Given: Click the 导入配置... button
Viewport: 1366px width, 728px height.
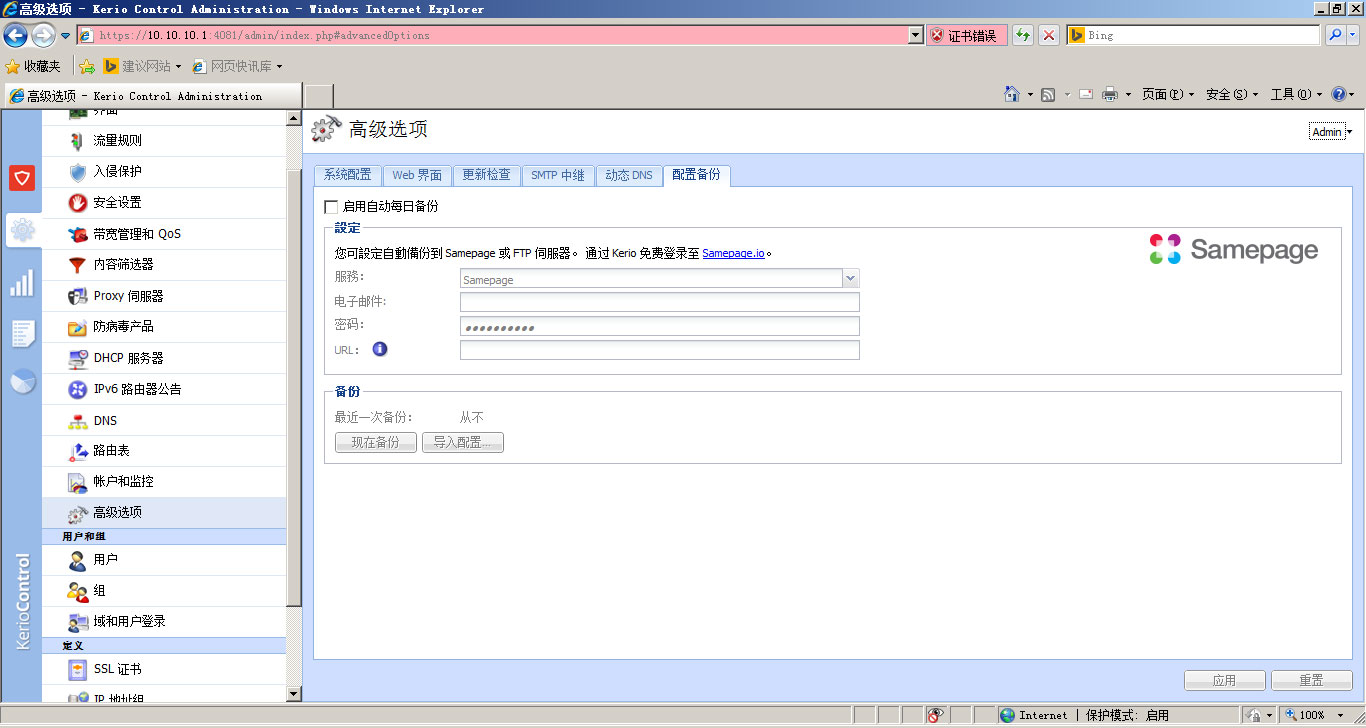Looking at the screenshot, I should coord(462,442).
